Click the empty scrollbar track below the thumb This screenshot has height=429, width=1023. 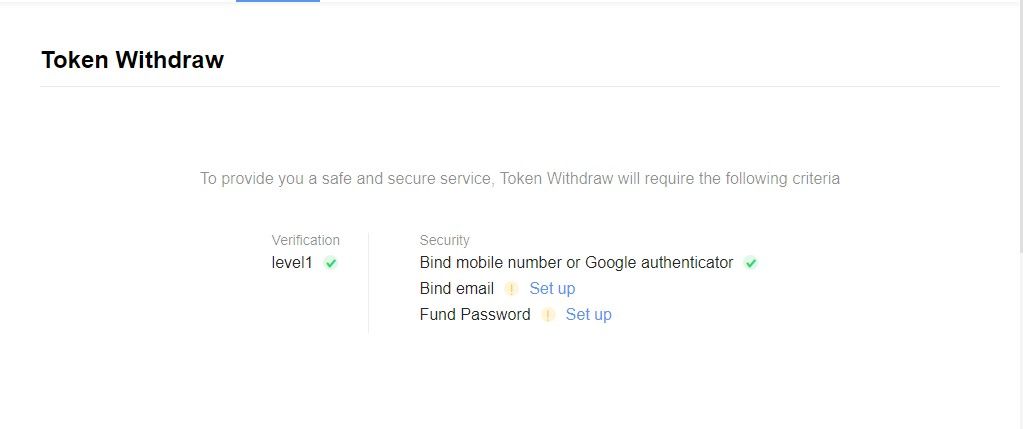point(1020,339)
